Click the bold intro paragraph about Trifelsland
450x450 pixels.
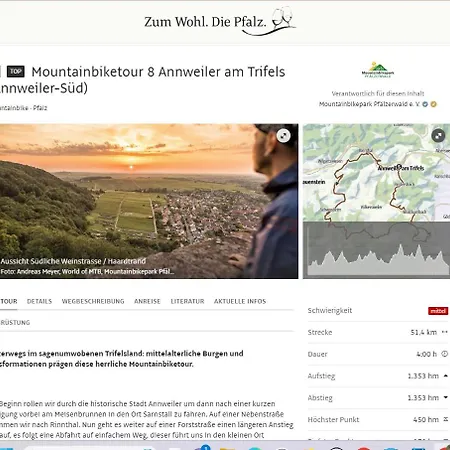(122, 359)
